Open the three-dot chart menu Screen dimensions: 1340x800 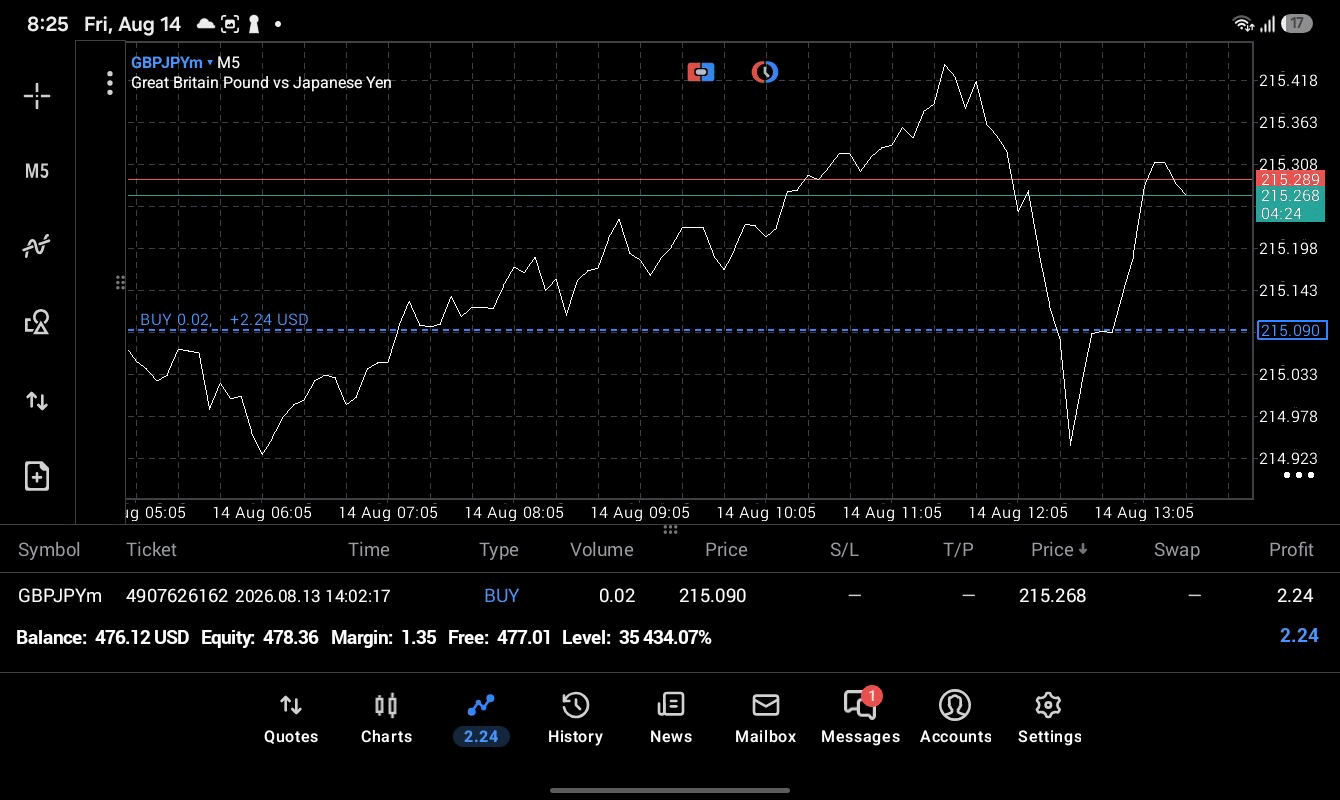click(110, 83)
